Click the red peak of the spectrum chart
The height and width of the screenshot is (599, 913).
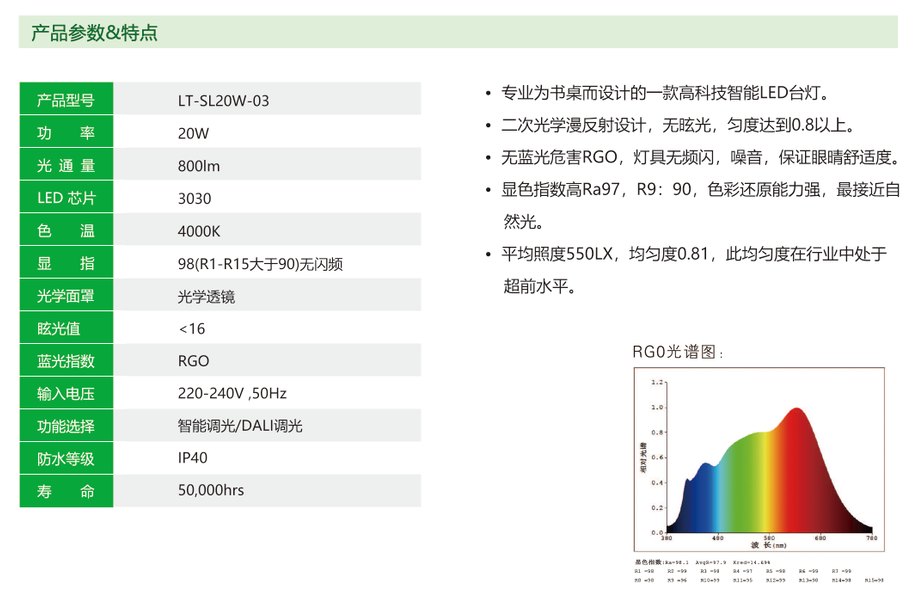[x=796, y=430]
